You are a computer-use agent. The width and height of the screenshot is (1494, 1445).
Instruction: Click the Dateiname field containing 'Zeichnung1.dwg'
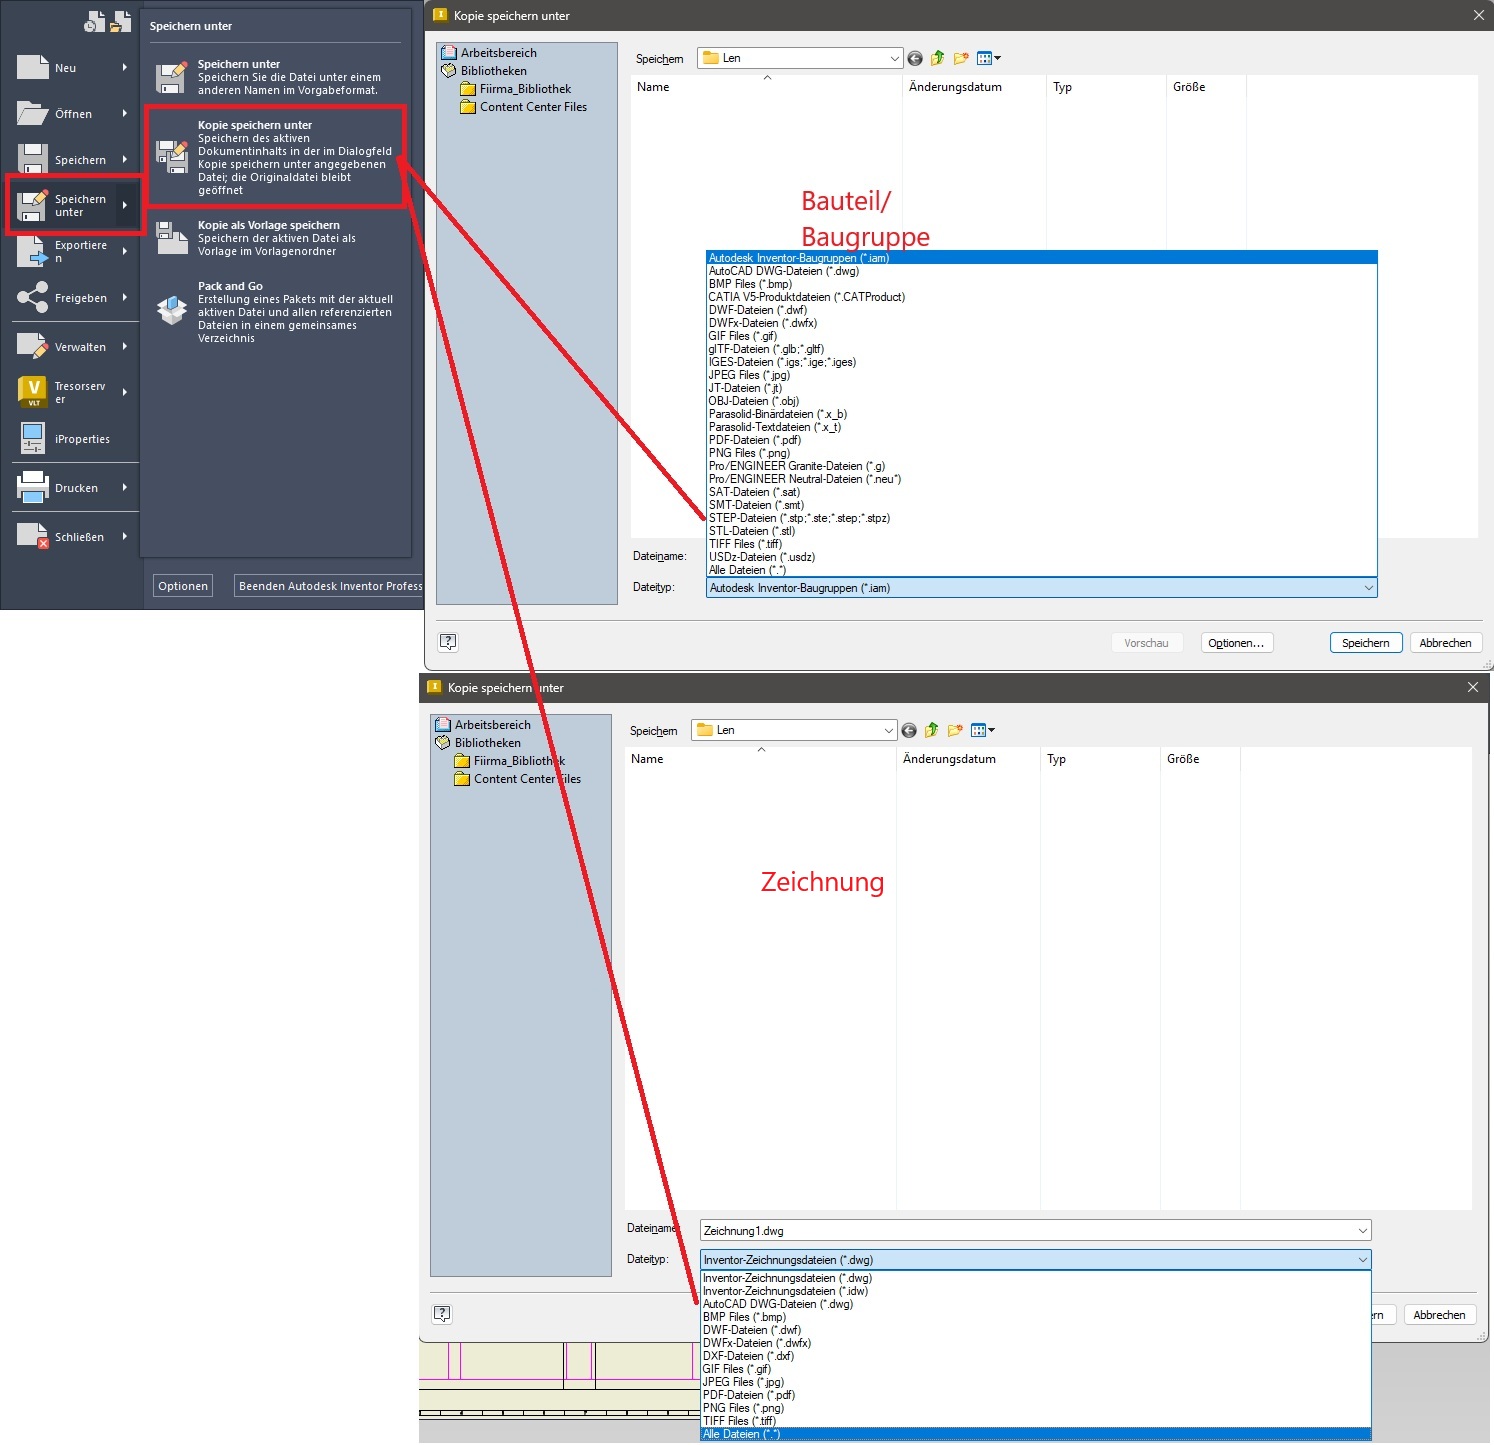[1035, 1231]
